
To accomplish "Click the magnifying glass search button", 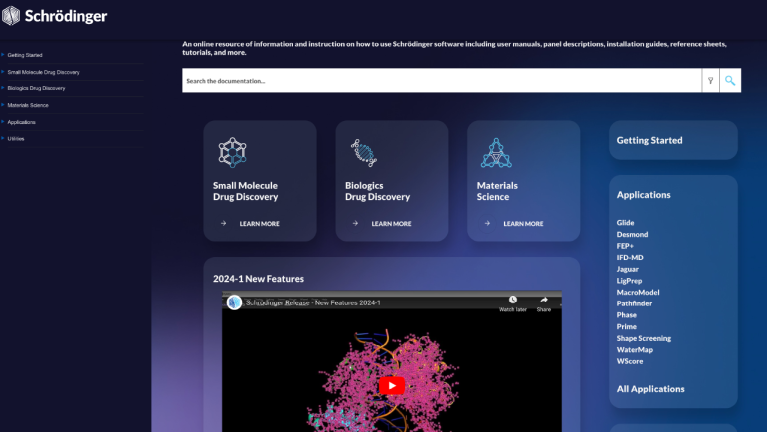I will [x=730, y=81].
